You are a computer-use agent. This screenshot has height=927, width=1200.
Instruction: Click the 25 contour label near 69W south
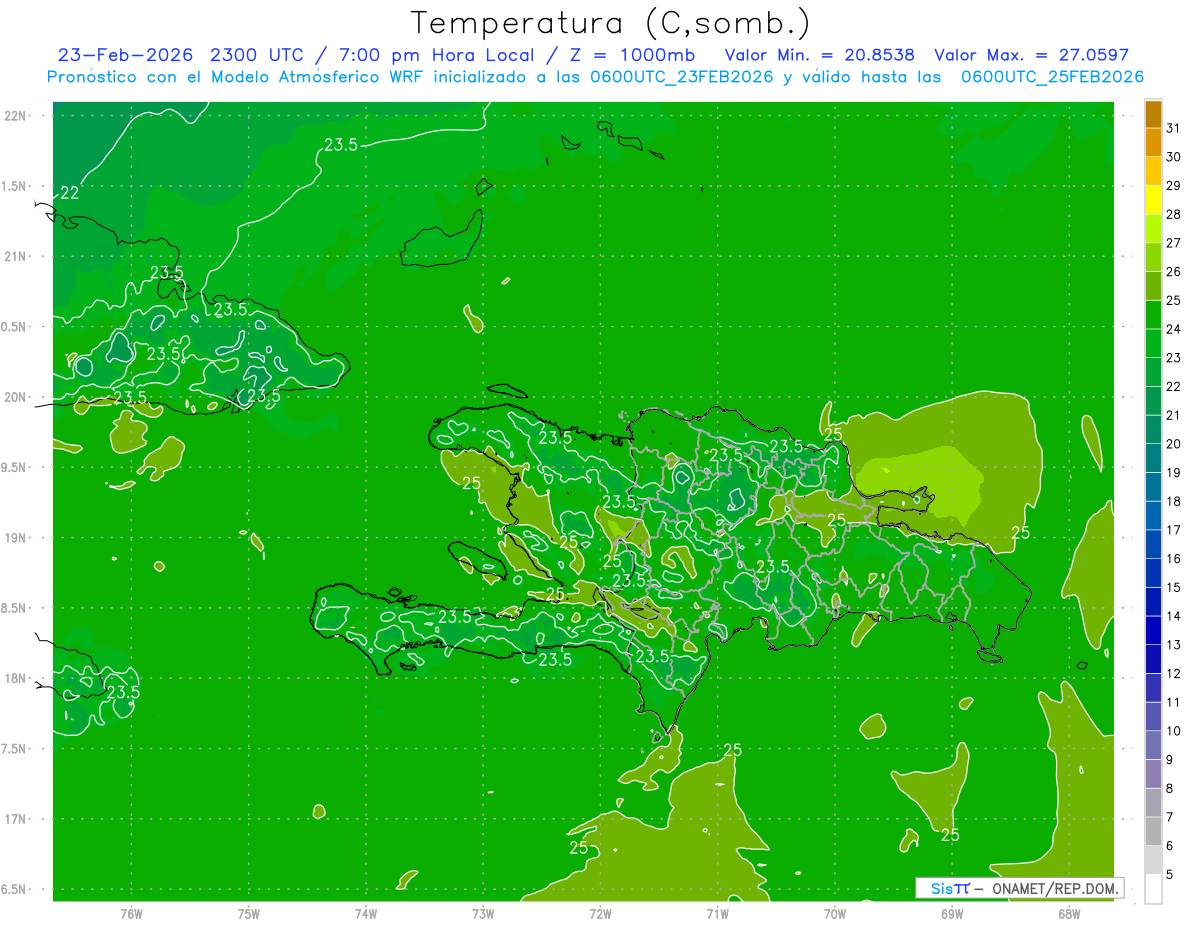(x=950, y=835)
